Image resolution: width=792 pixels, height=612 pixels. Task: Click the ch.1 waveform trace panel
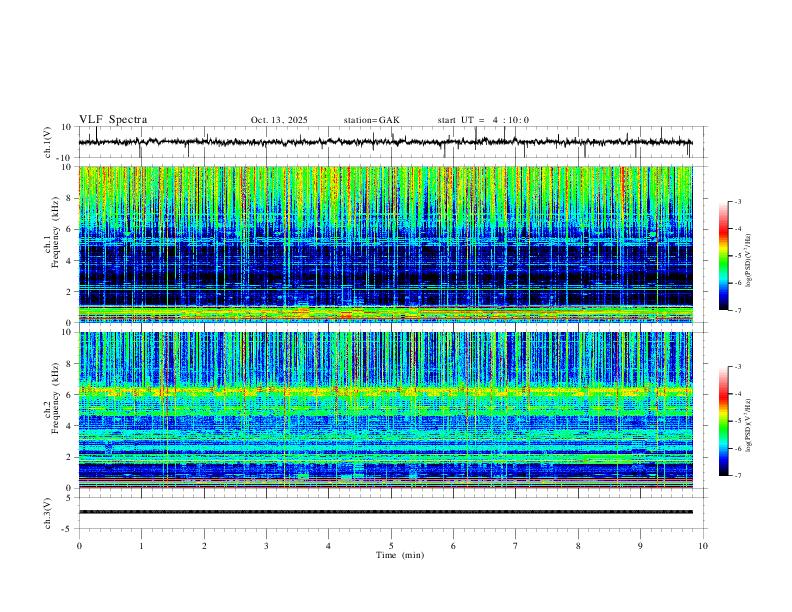[392, 142]
